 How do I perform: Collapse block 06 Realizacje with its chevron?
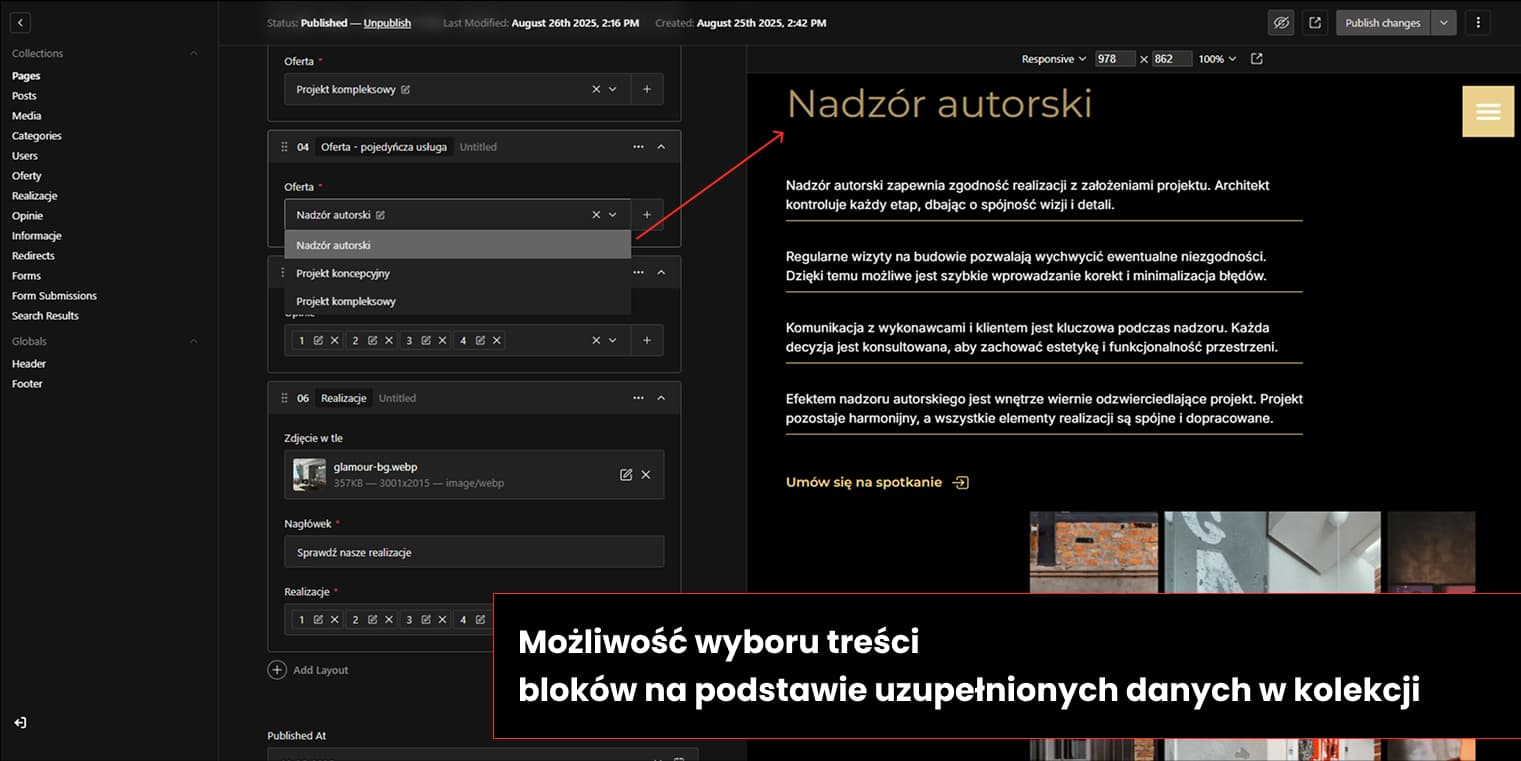click(x=661, y=397)
